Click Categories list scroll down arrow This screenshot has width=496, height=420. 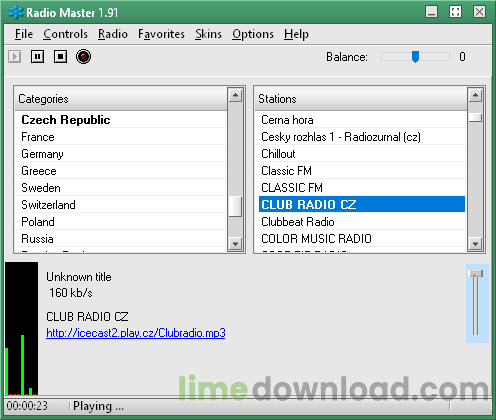click(x=235, y=244)
